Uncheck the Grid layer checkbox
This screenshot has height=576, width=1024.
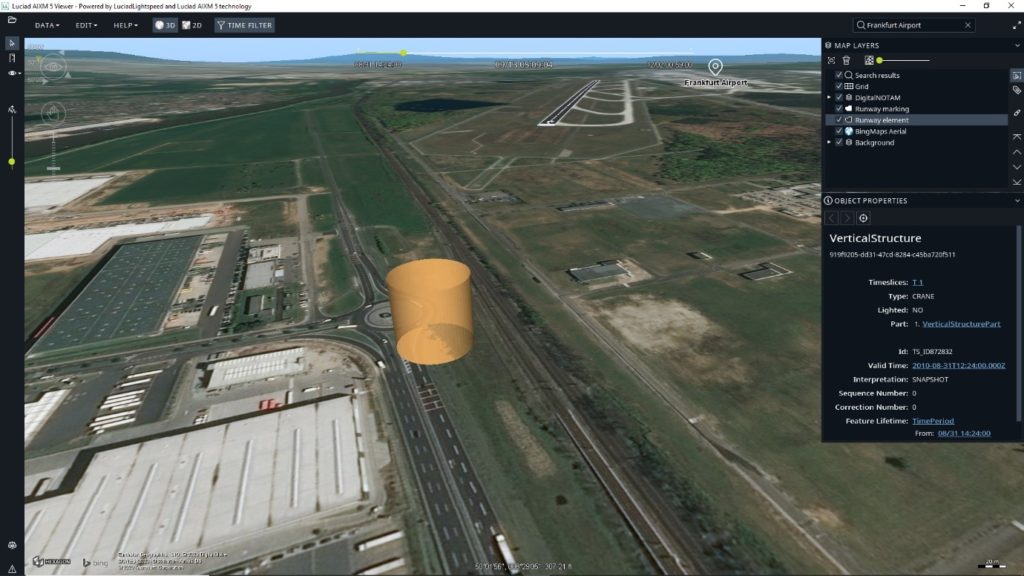838,87
